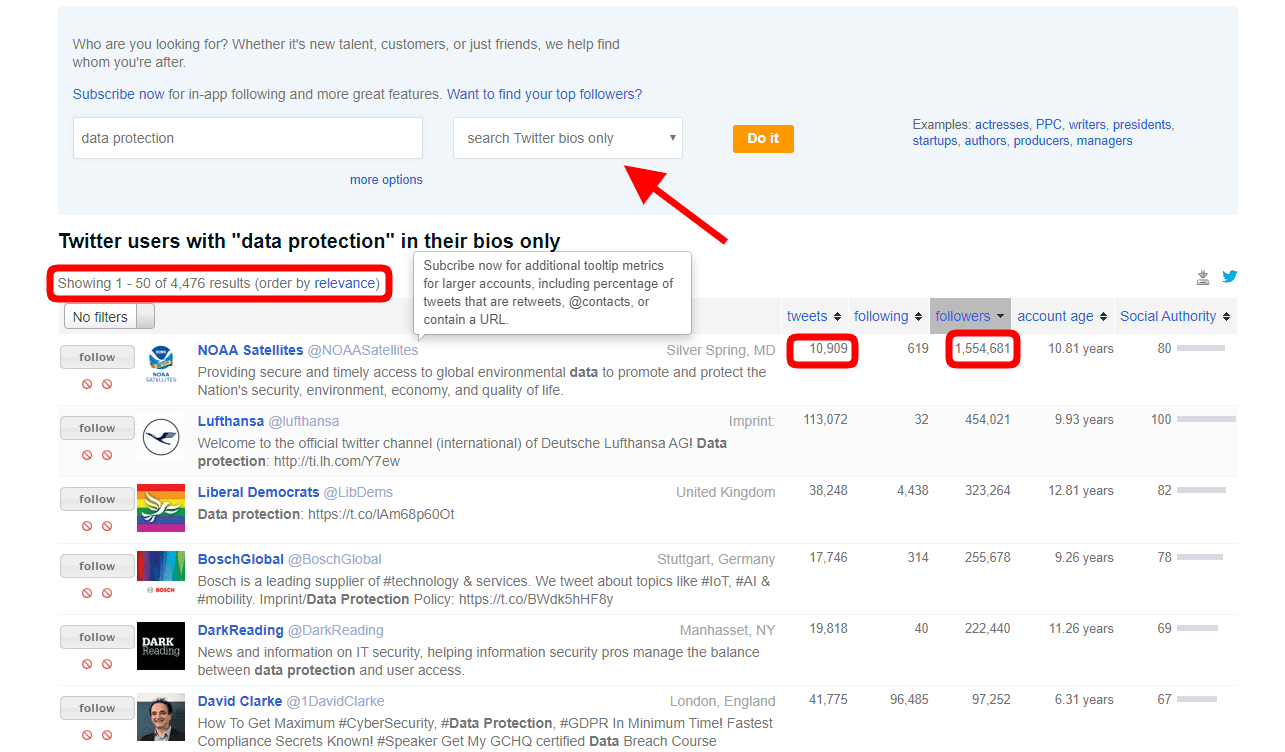Screen dimensions: 1285x752
Task: Follow the David Clarke account
Action: (97, 708)
